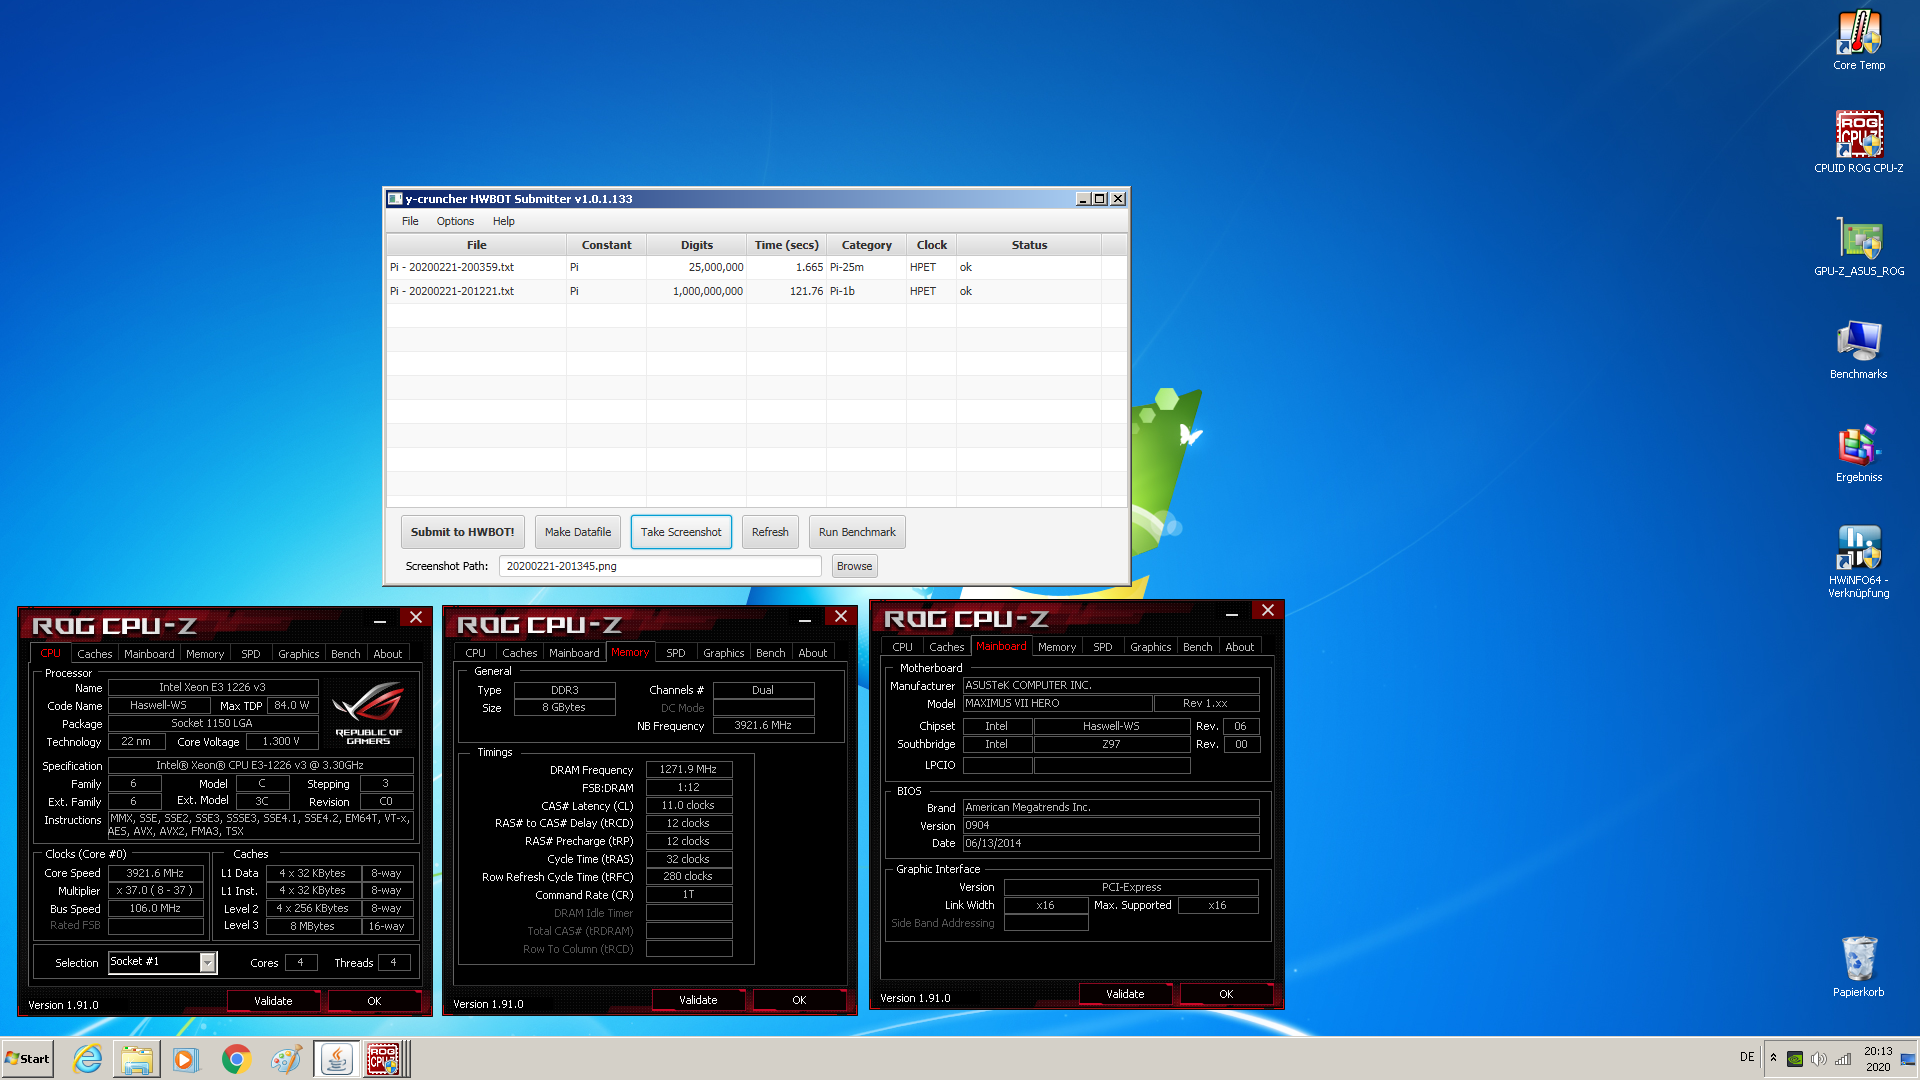Click the NVIDIA tray icon
Screen dimensions: 1920x1080
click(1795, 1059)
